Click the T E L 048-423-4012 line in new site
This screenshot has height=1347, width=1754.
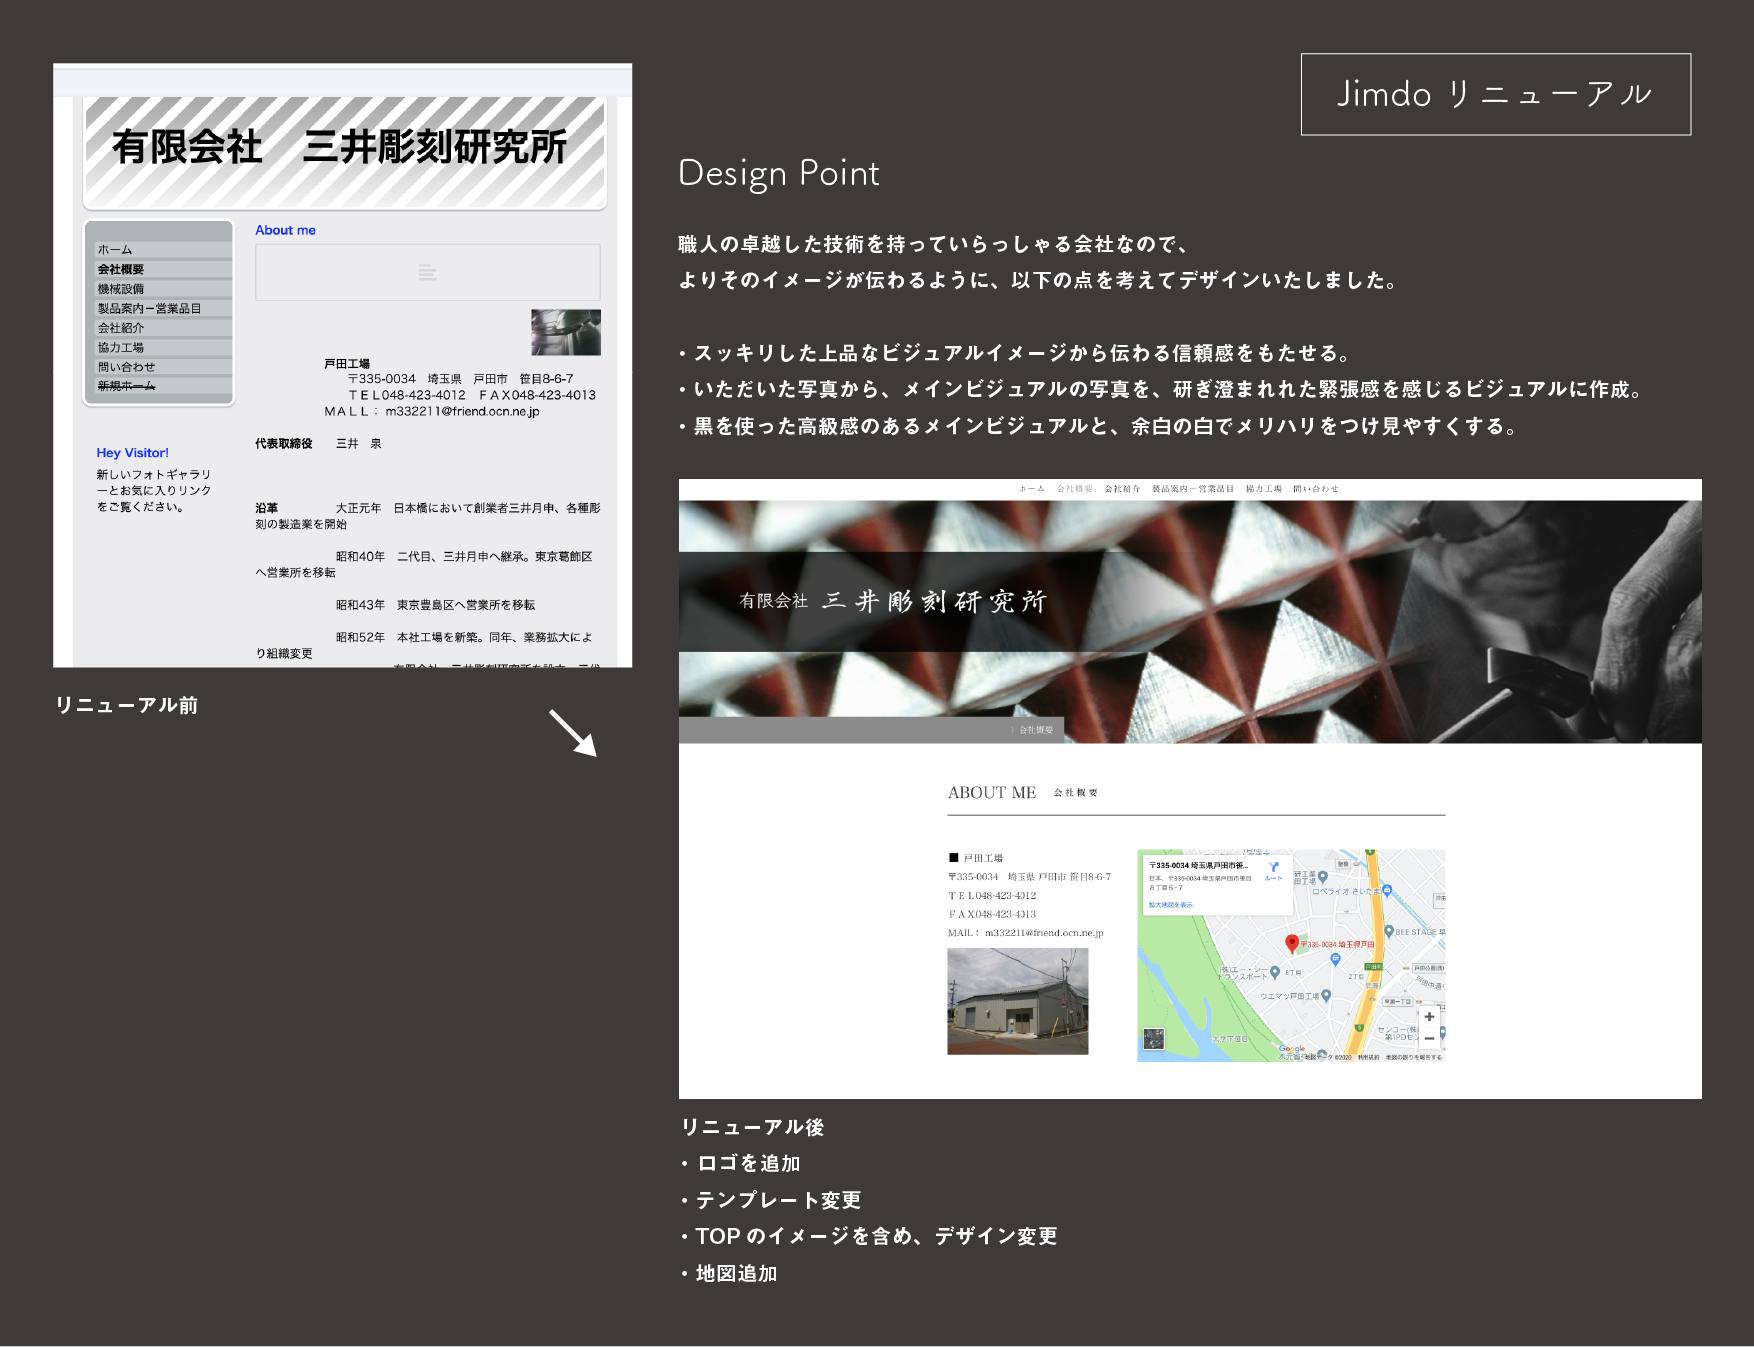click(992, 896)
